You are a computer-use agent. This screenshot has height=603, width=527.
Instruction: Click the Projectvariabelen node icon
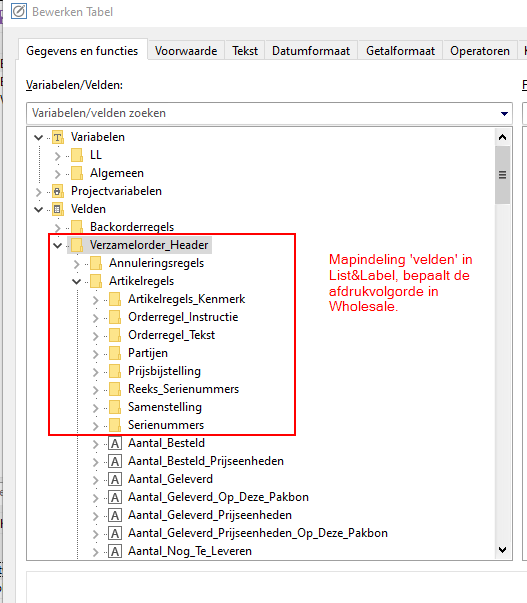point(58,191)
